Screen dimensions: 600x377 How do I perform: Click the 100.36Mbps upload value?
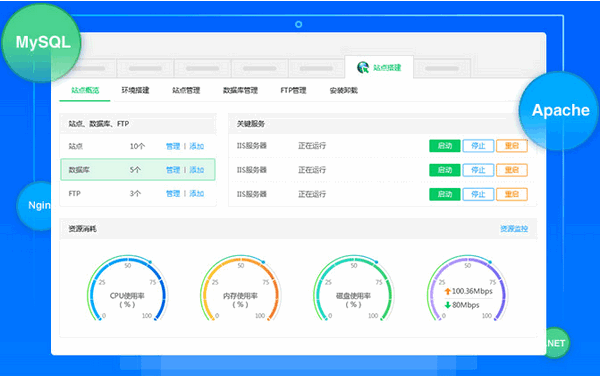pyautogui.click(x=472, y=292)
